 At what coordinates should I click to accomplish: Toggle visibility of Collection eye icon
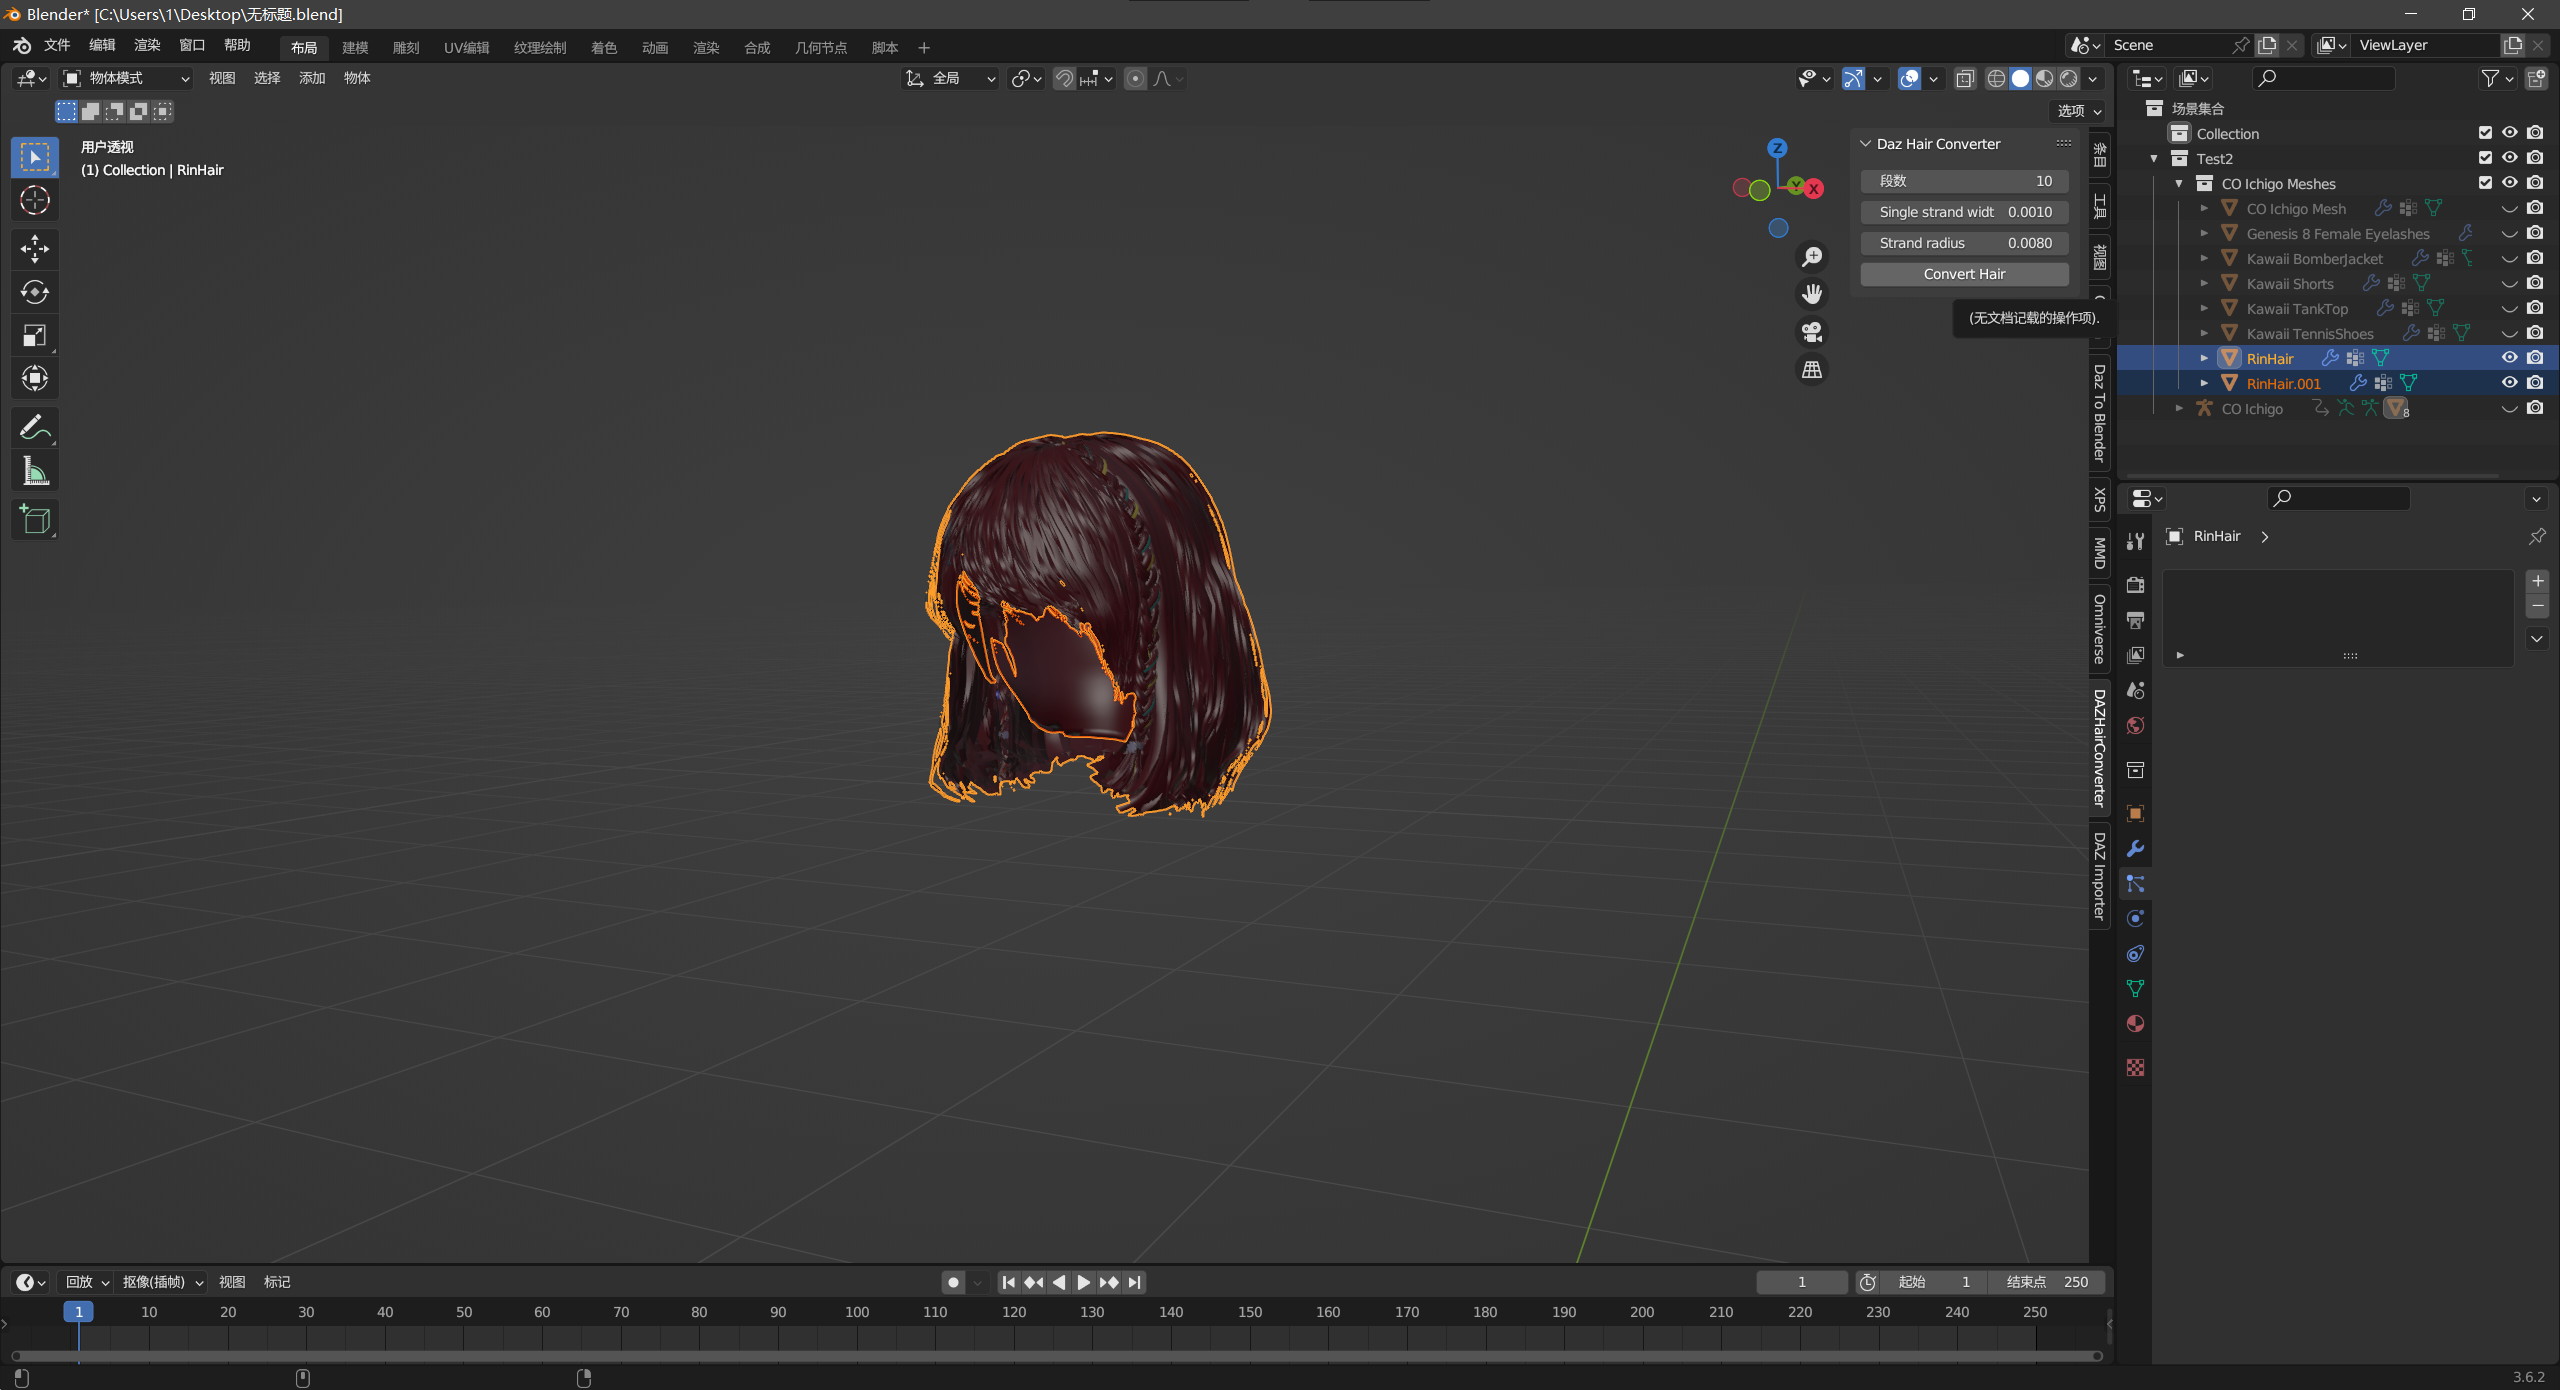point(2509,133)
